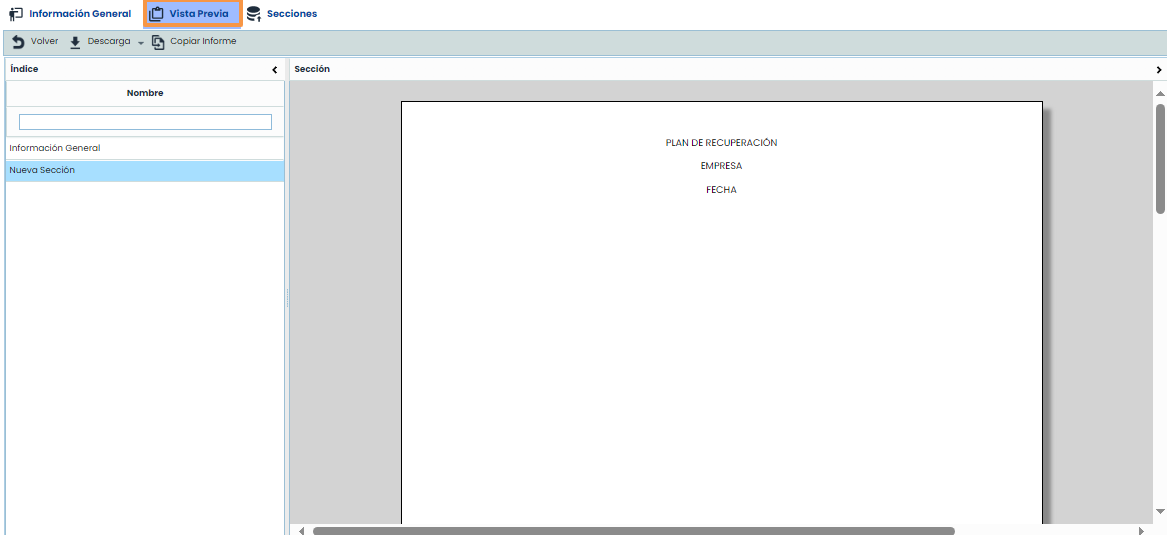Click the PLAN DE RECUPERACIÓN title in preview
The height and width of the screenshot is (536, 1168).
pos(721,143)
